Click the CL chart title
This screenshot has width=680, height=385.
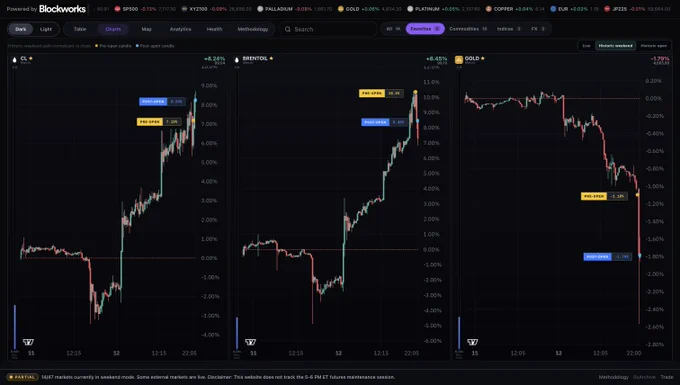tap(23, 58)
